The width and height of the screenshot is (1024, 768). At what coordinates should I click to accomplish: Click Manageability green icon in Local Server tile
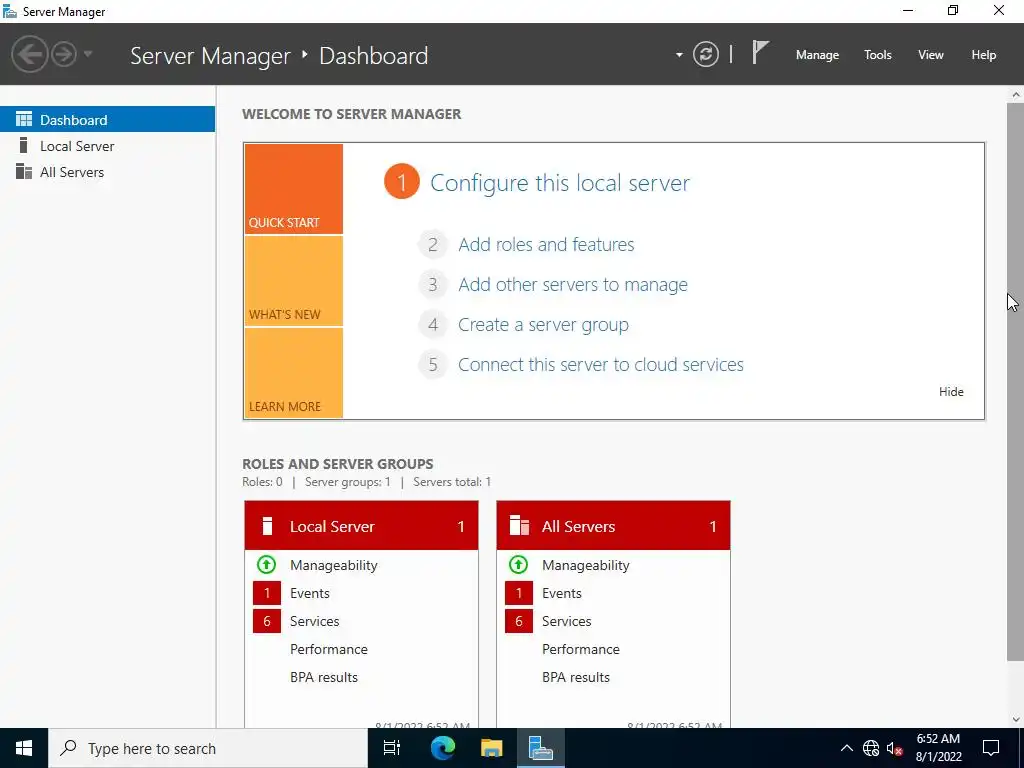pyautogui.click(x=266, y=564)
